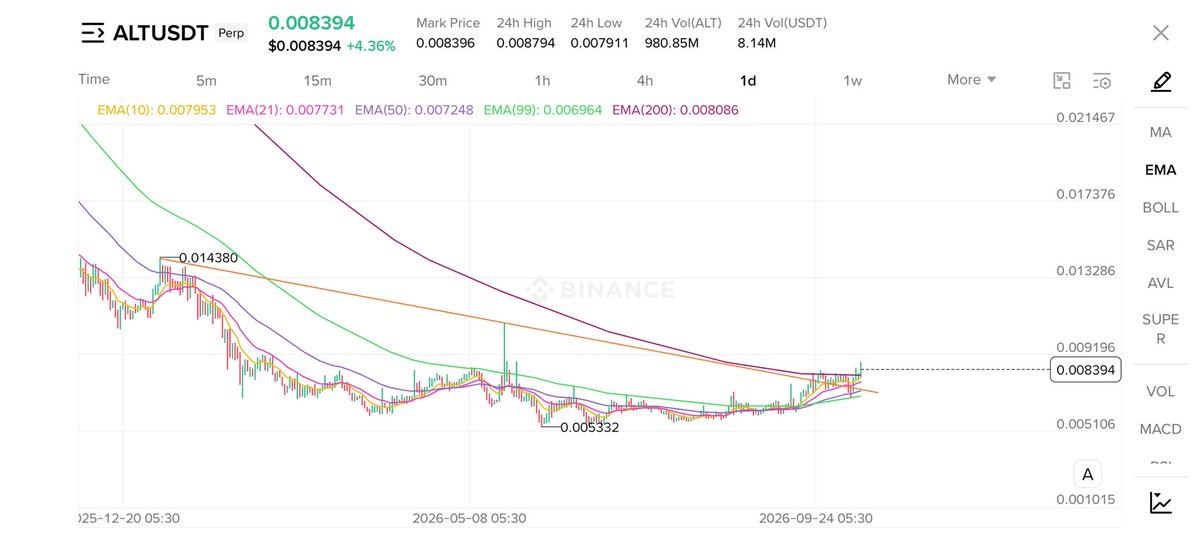Viewport: 1200px width, 553px height.
Task: Select the drawing pencil tool
Action: coord(1160,81)
